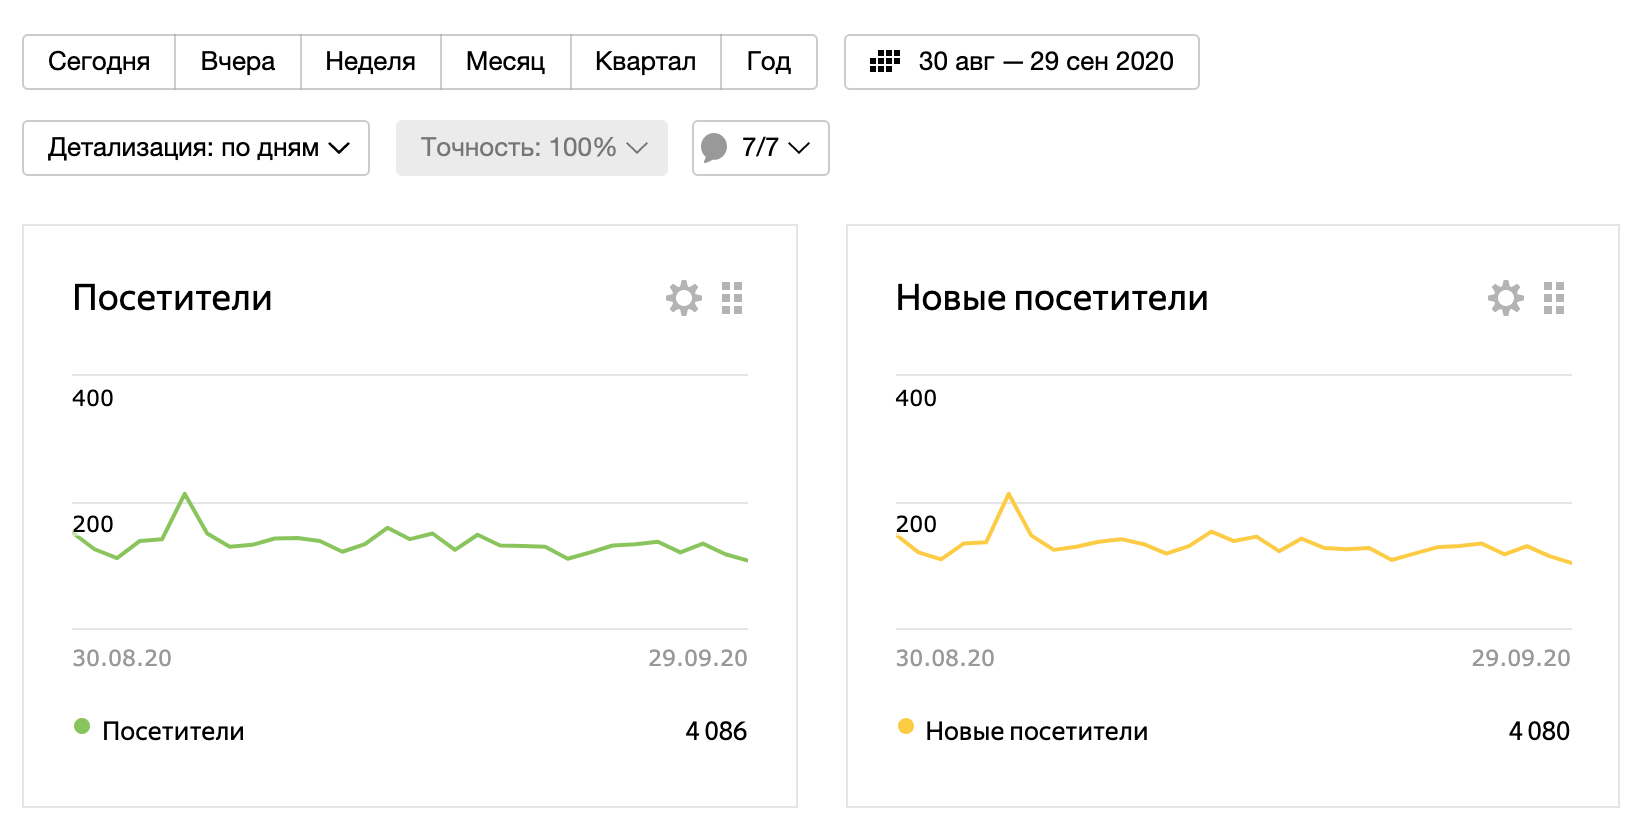Open settings gear on Новые посетители widget
The width and height of the screenshot is (1648, 834).
click(1506, 298)
